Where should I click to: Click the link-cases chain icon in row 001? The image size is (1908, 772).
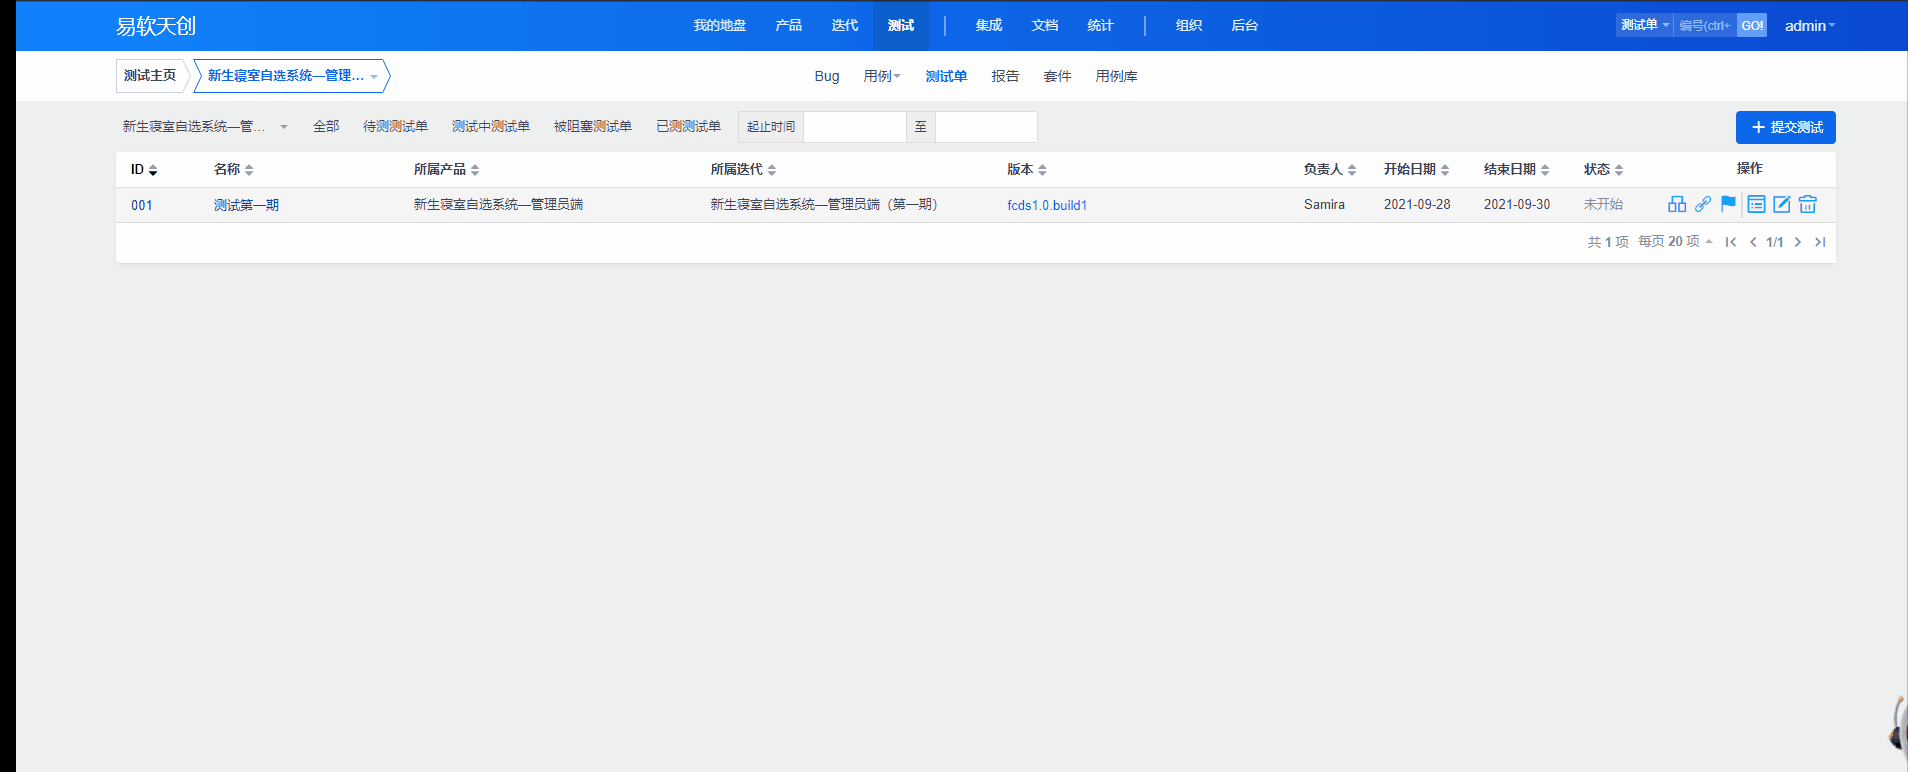pos(1703,204)
